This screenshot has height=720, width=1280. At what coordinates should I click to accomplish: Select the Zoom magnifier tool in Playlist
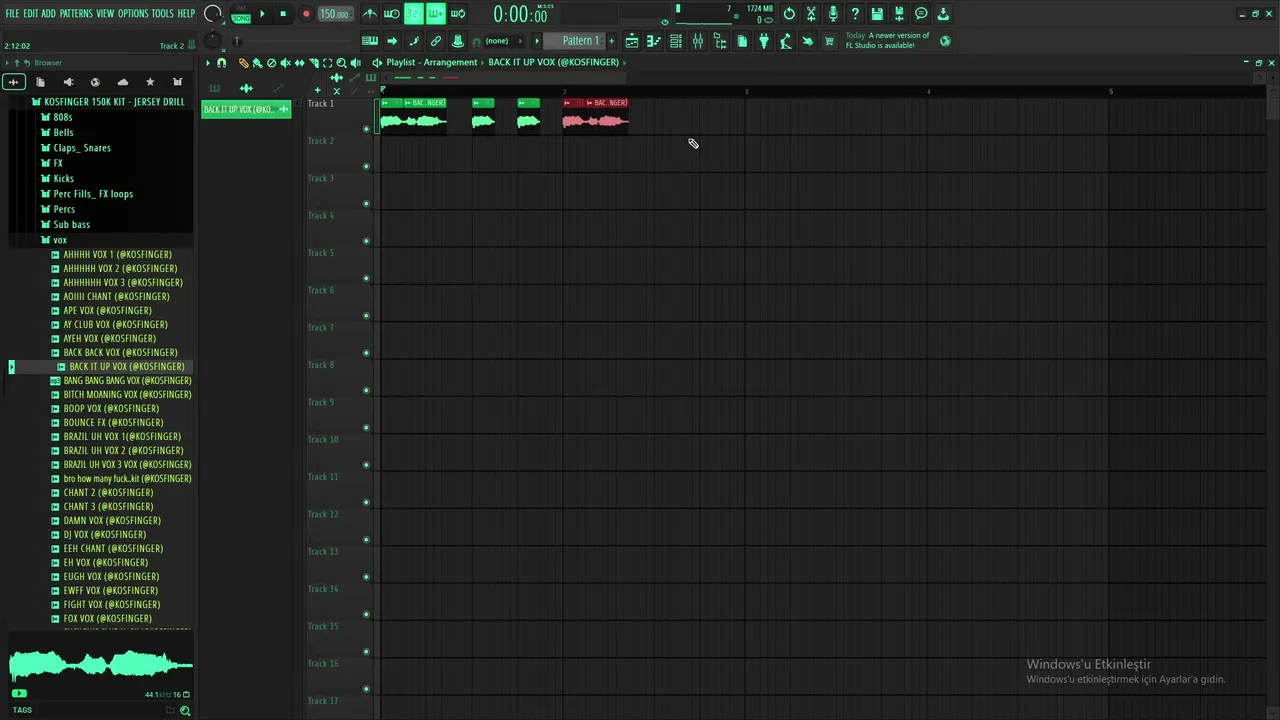click(x=341, y=63)
